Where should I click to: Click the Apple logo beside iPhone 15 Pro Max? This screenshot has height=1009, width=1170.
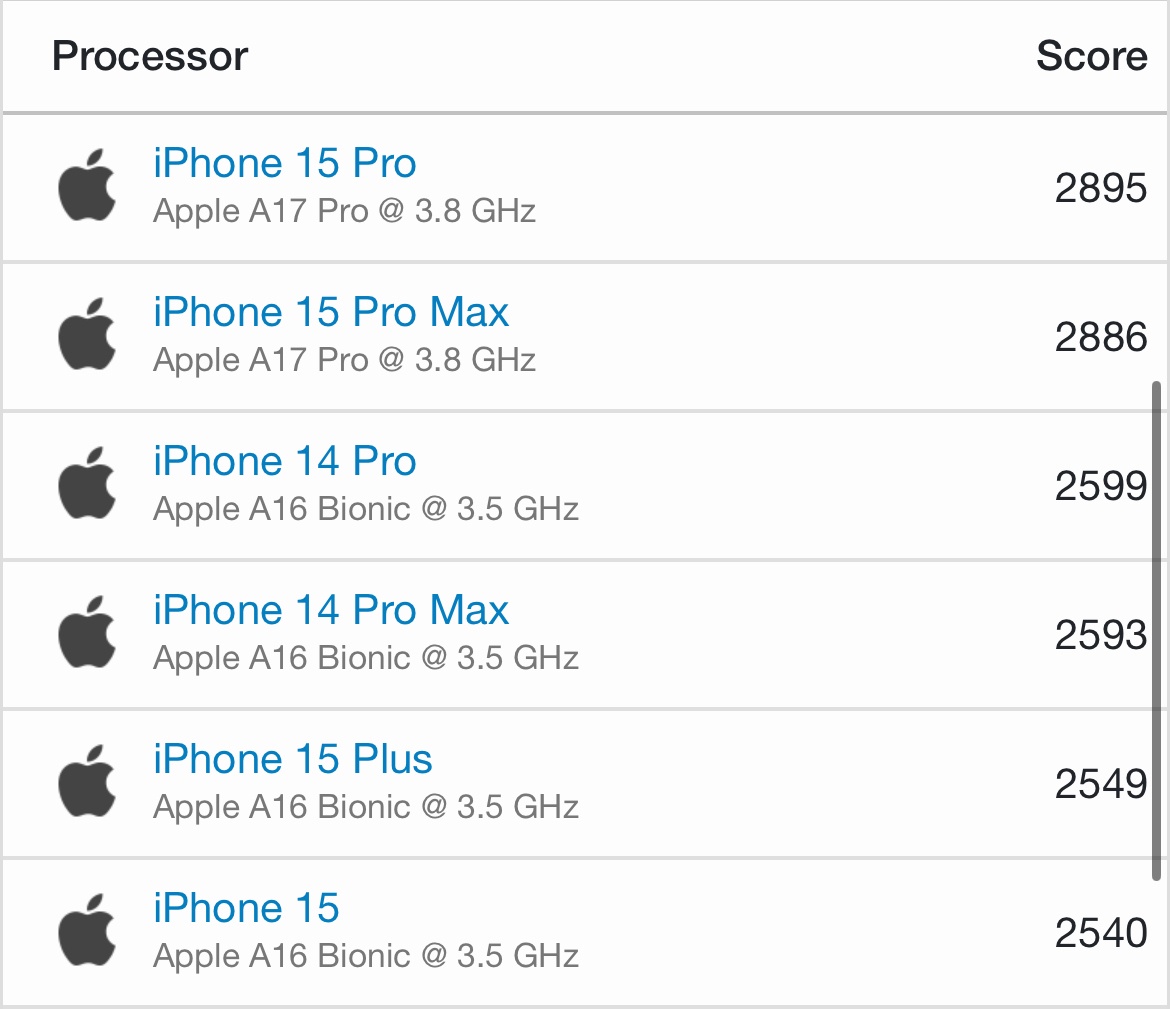point(87,335)
